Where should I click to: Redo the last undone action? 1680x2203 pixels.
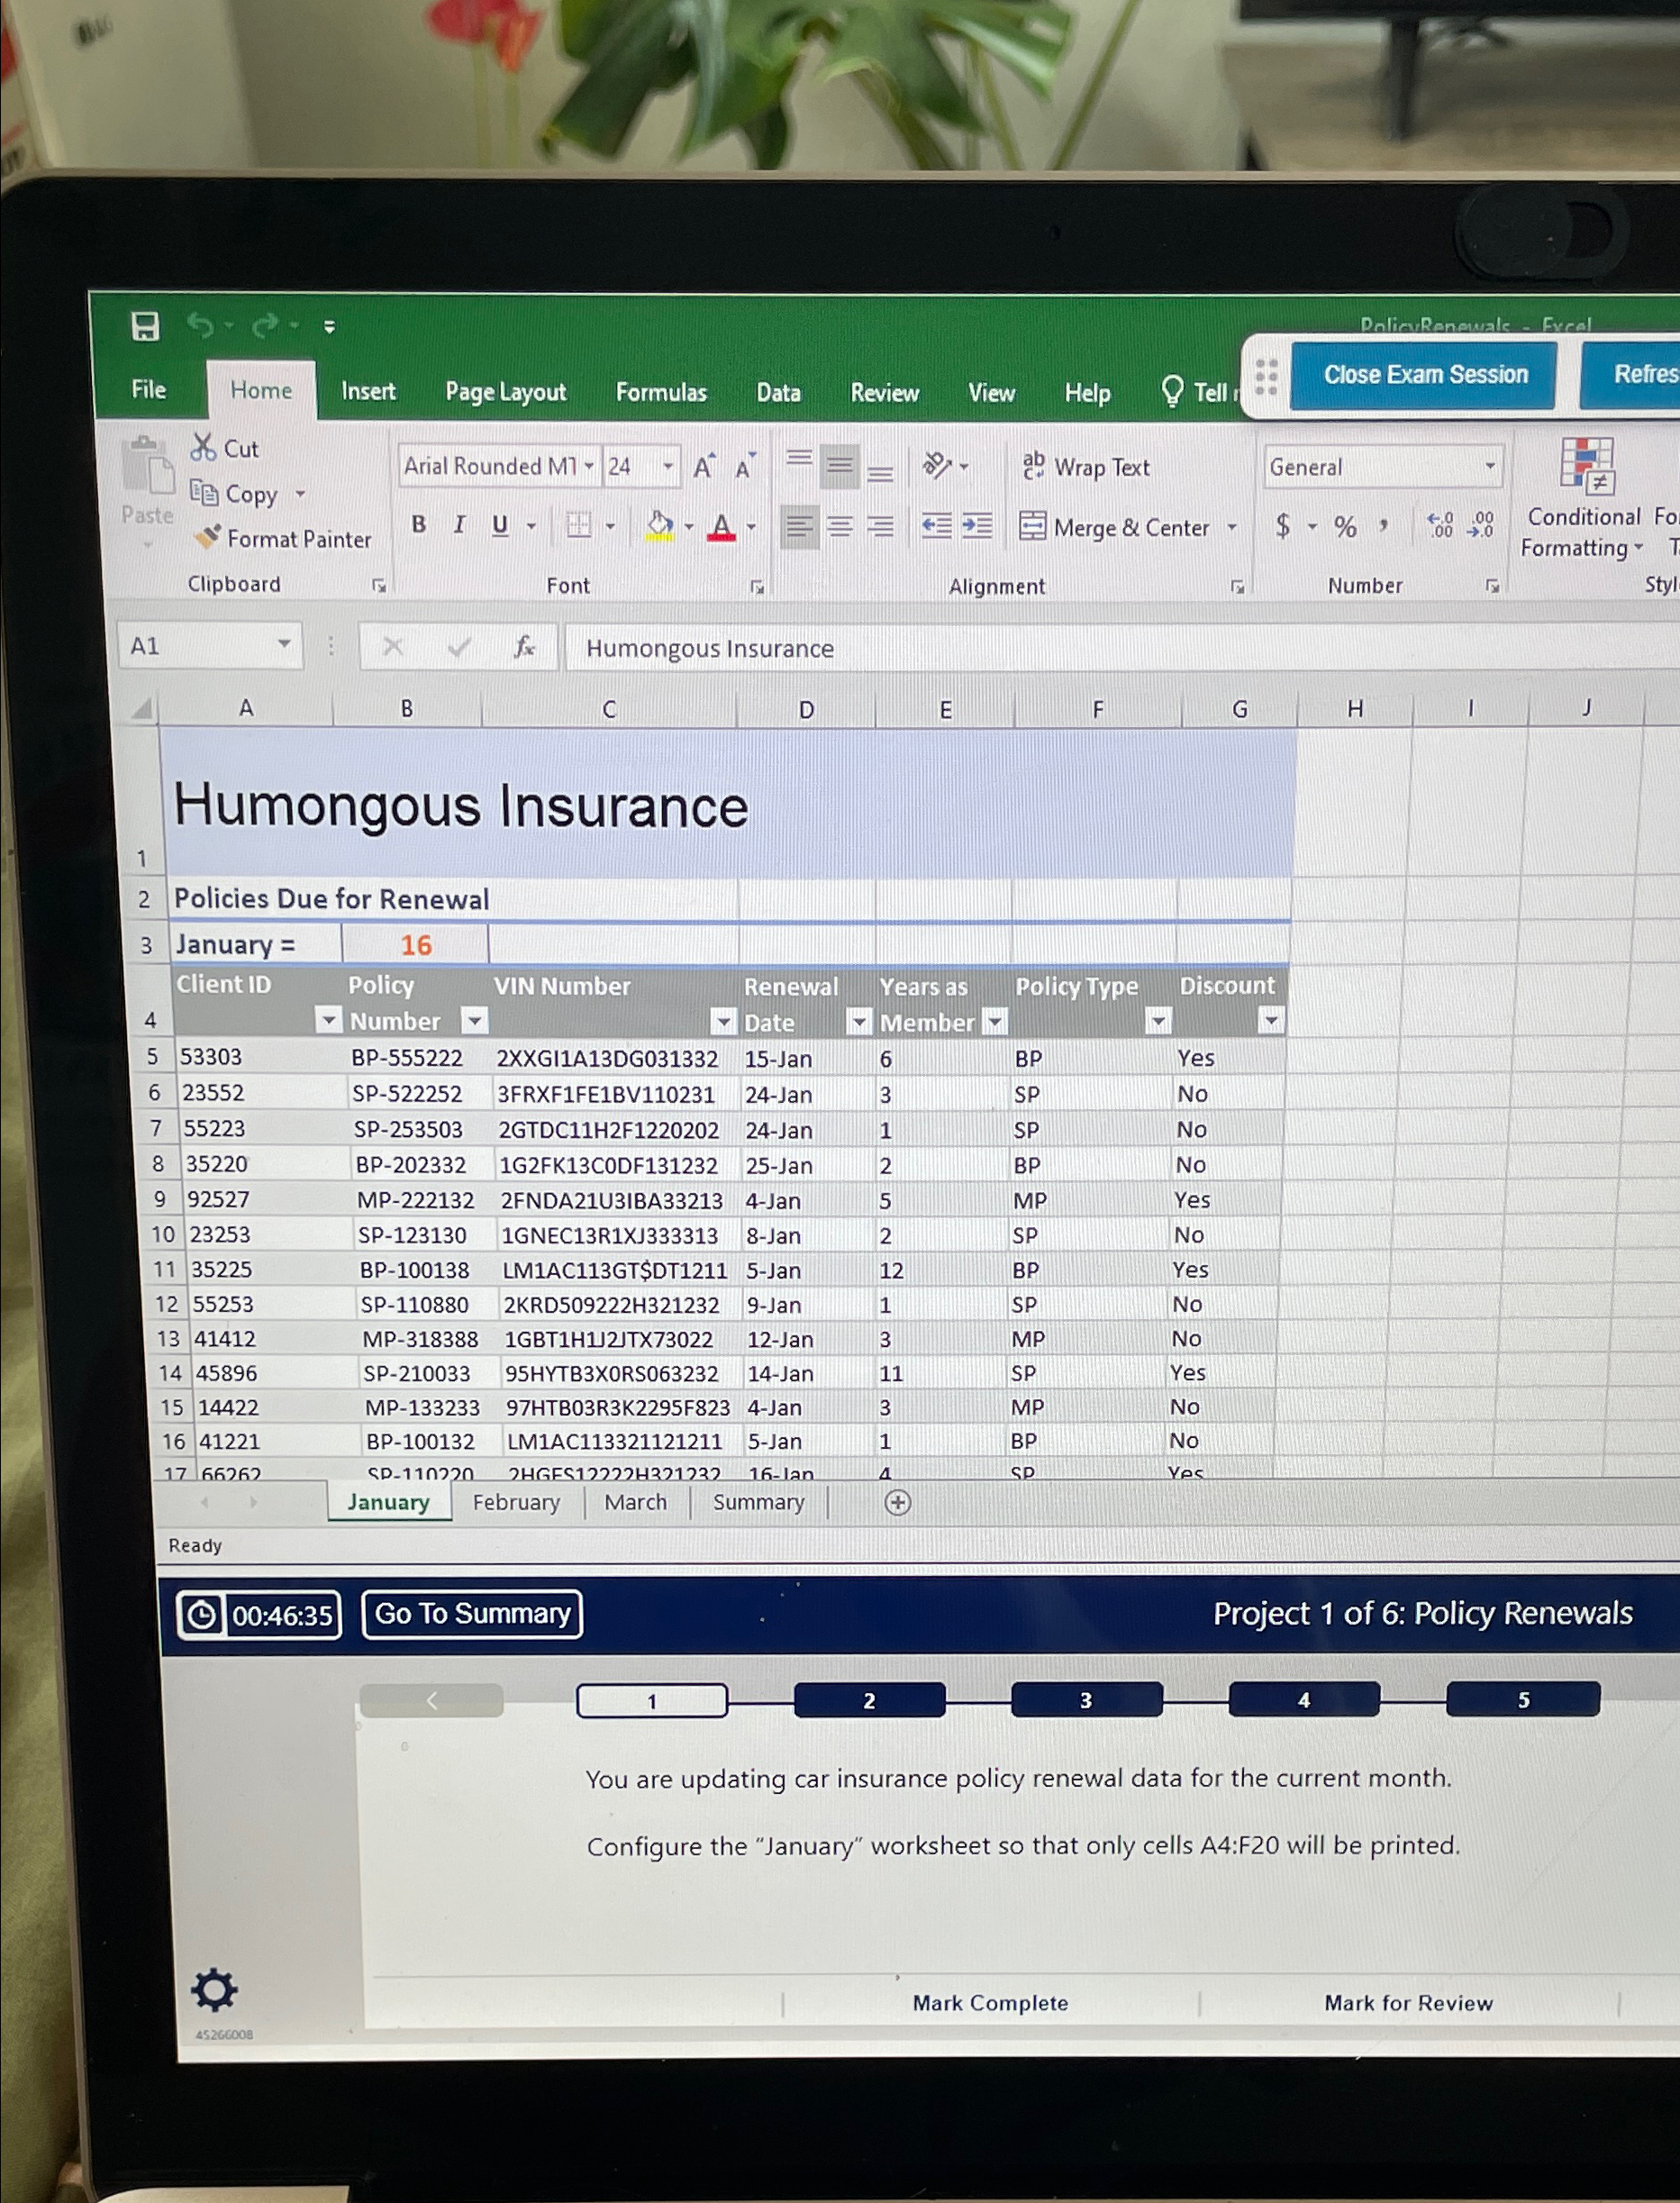[267, 326]
